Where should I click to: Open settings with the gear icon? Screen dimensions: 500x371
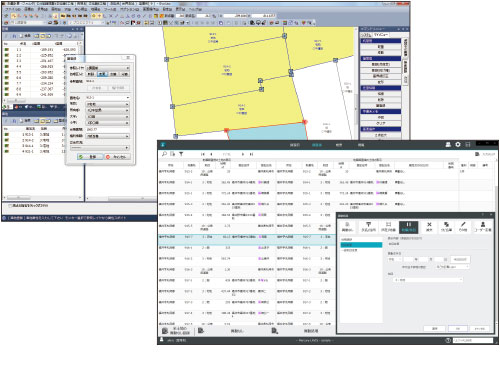pos(458,144)
